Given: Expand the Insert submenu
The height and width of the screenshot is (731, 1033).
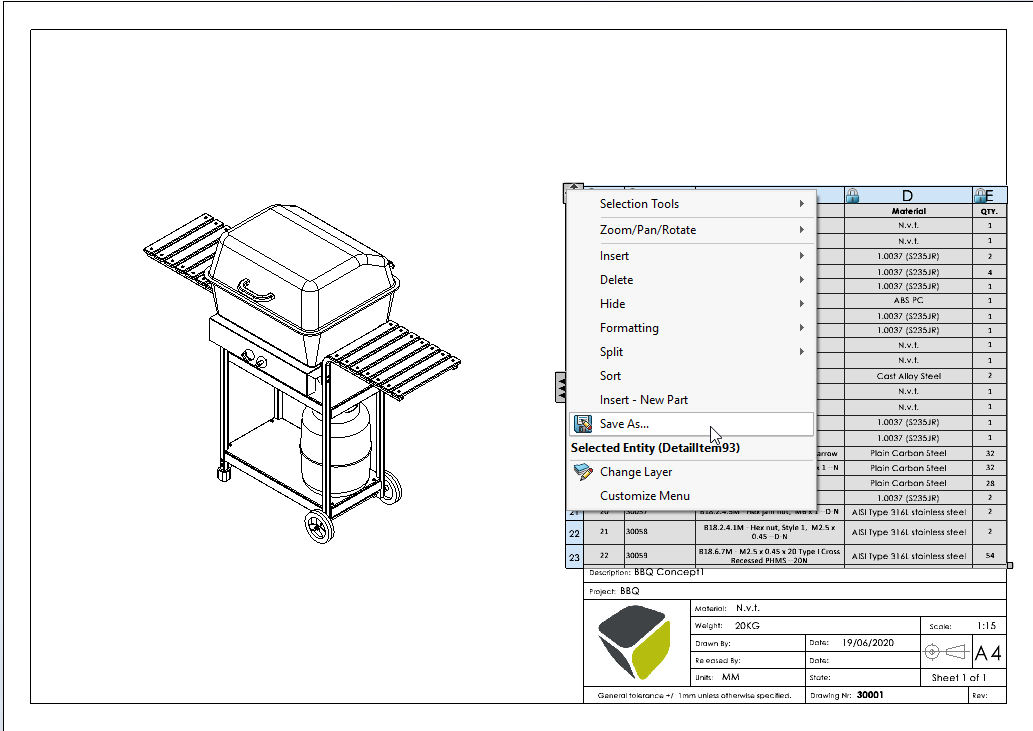Looking at the screenshot, I should pyautogui.click(x=614, y=255).
